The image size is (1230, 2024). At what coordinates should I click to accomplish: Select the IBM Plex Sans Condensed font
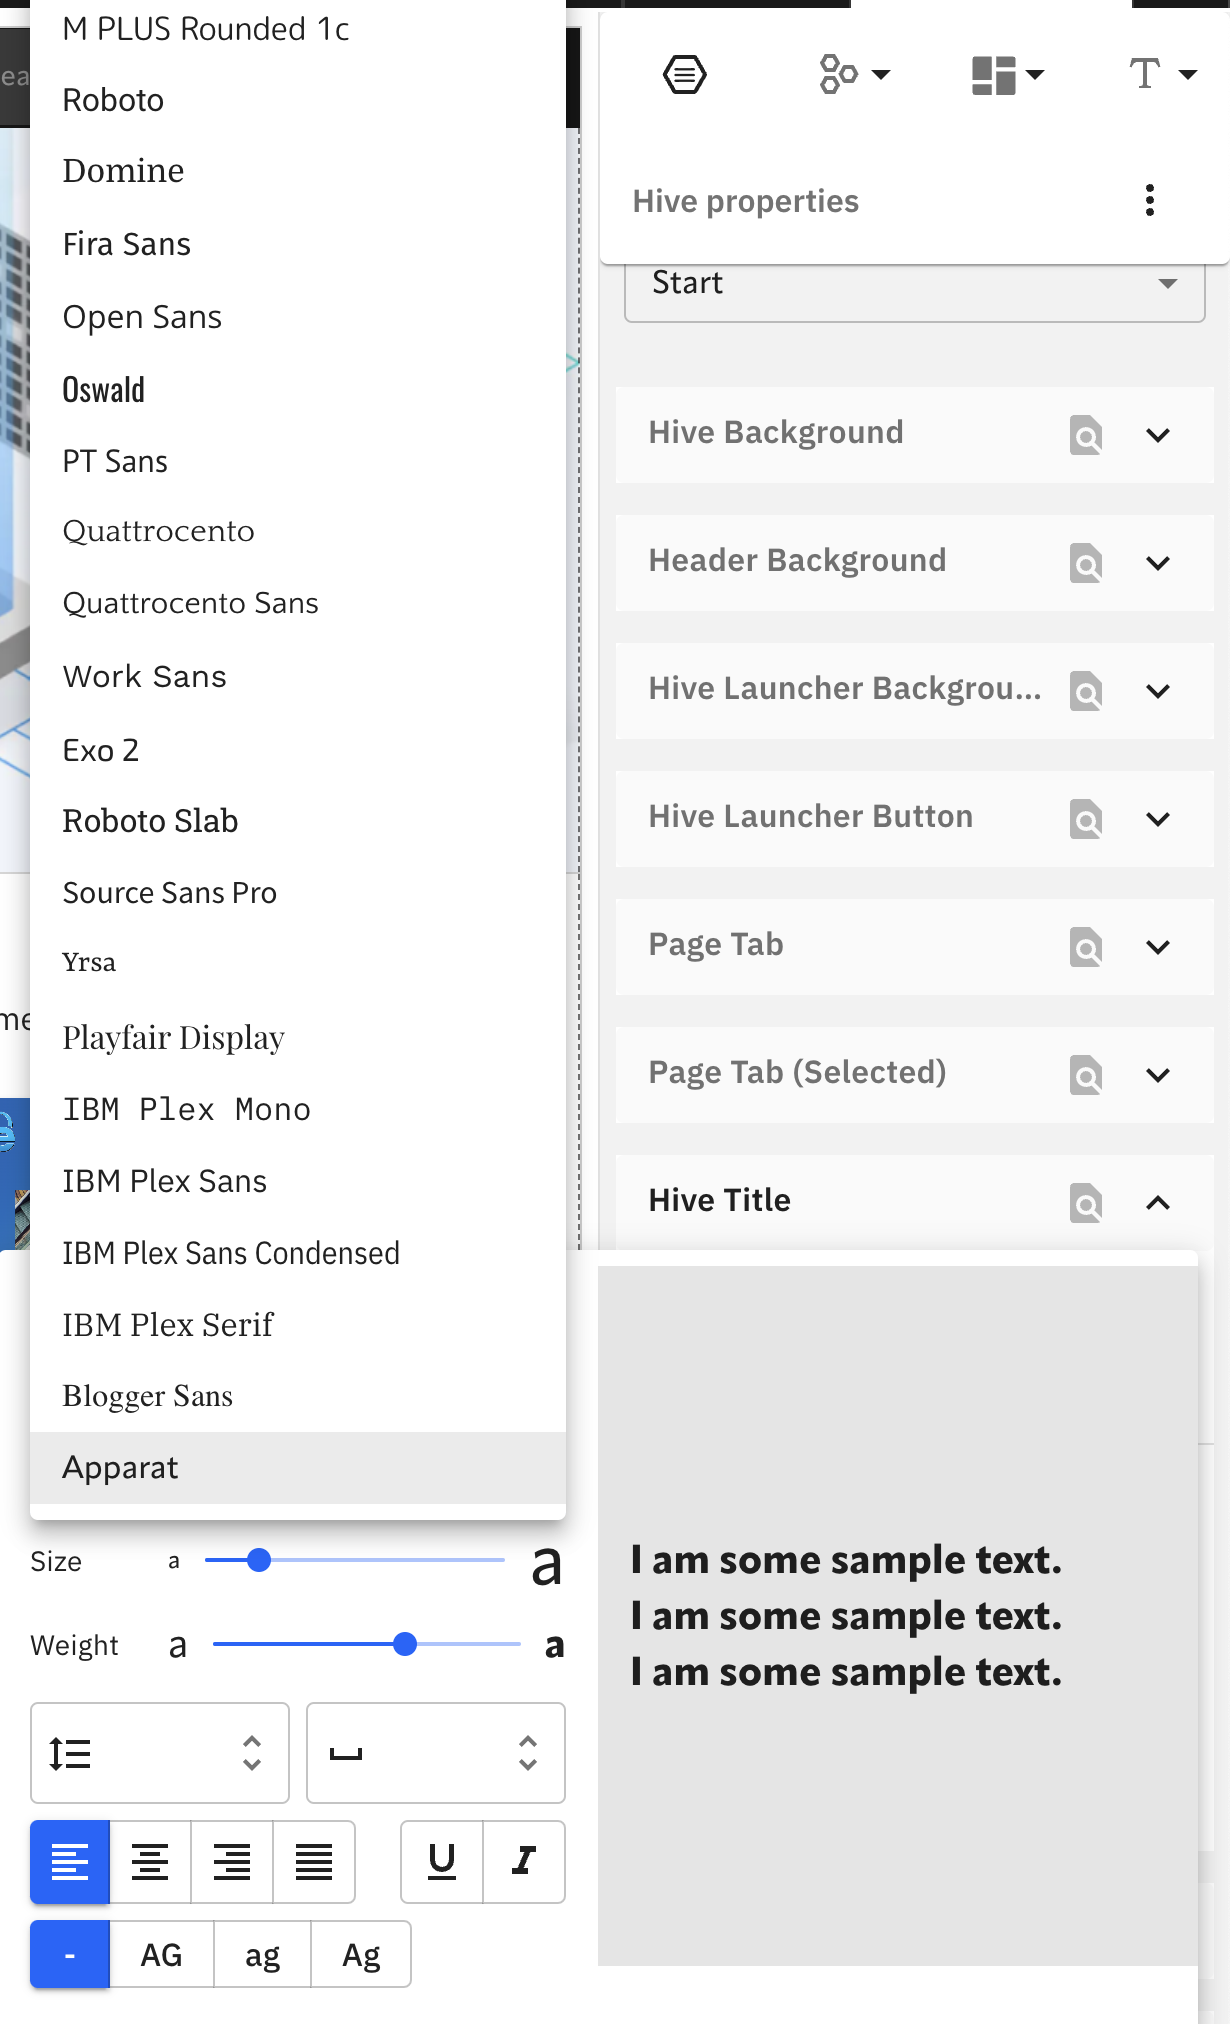298,1253
